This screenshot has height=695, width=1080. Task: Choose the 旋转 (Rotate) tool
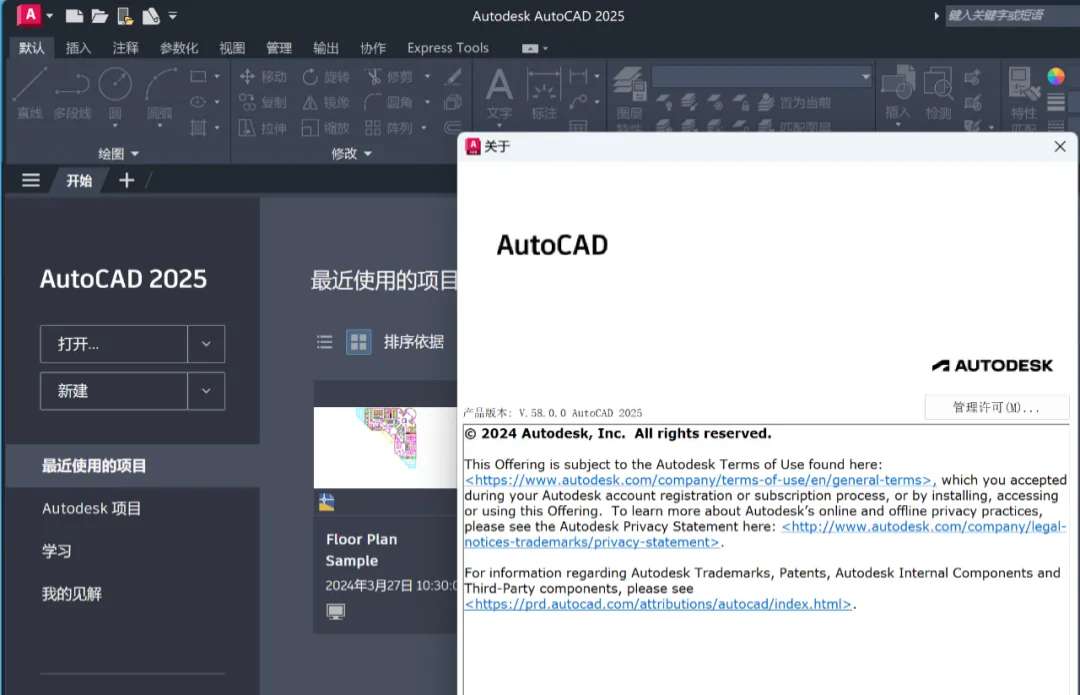tap(326, 76)
